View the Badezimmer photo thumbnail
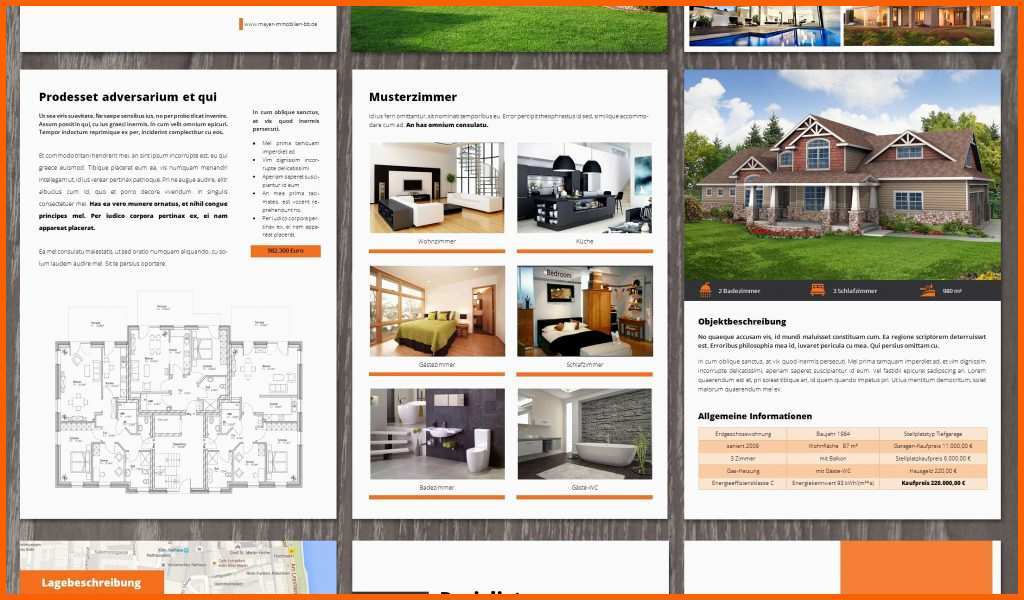Screen dimensions: 1024x600 pos(436,434)
